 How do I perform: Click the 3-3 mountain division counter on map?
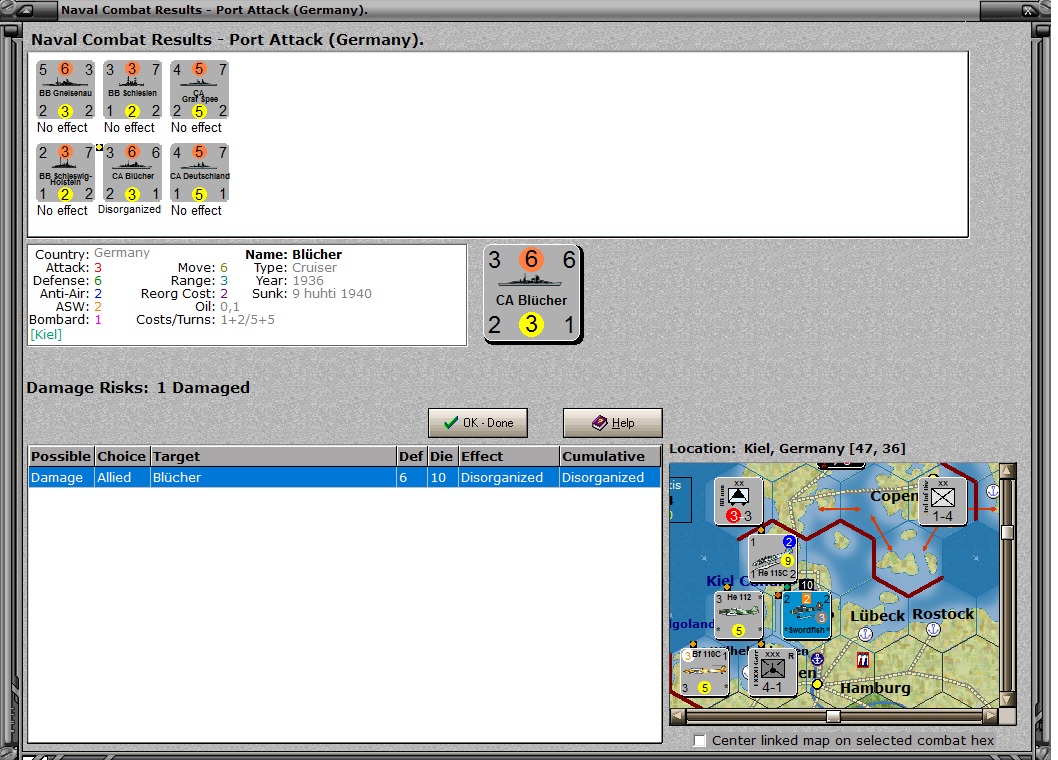[x=739, y=501]
